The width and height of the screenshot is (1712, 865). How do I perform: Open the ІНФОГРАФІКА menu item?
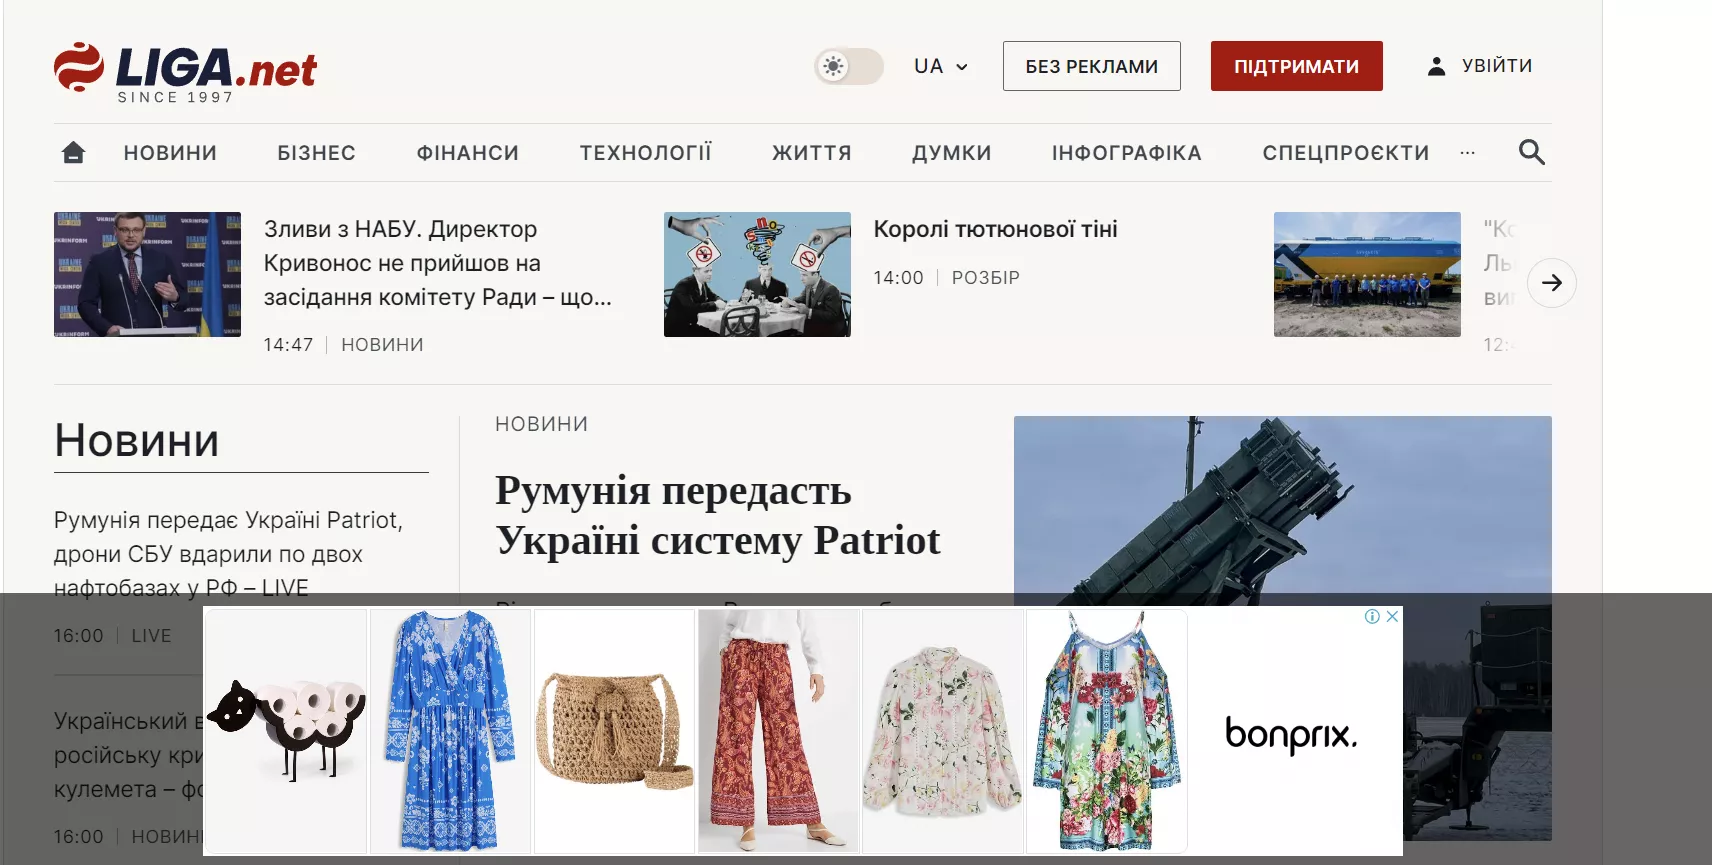(x=1126, y=153)
